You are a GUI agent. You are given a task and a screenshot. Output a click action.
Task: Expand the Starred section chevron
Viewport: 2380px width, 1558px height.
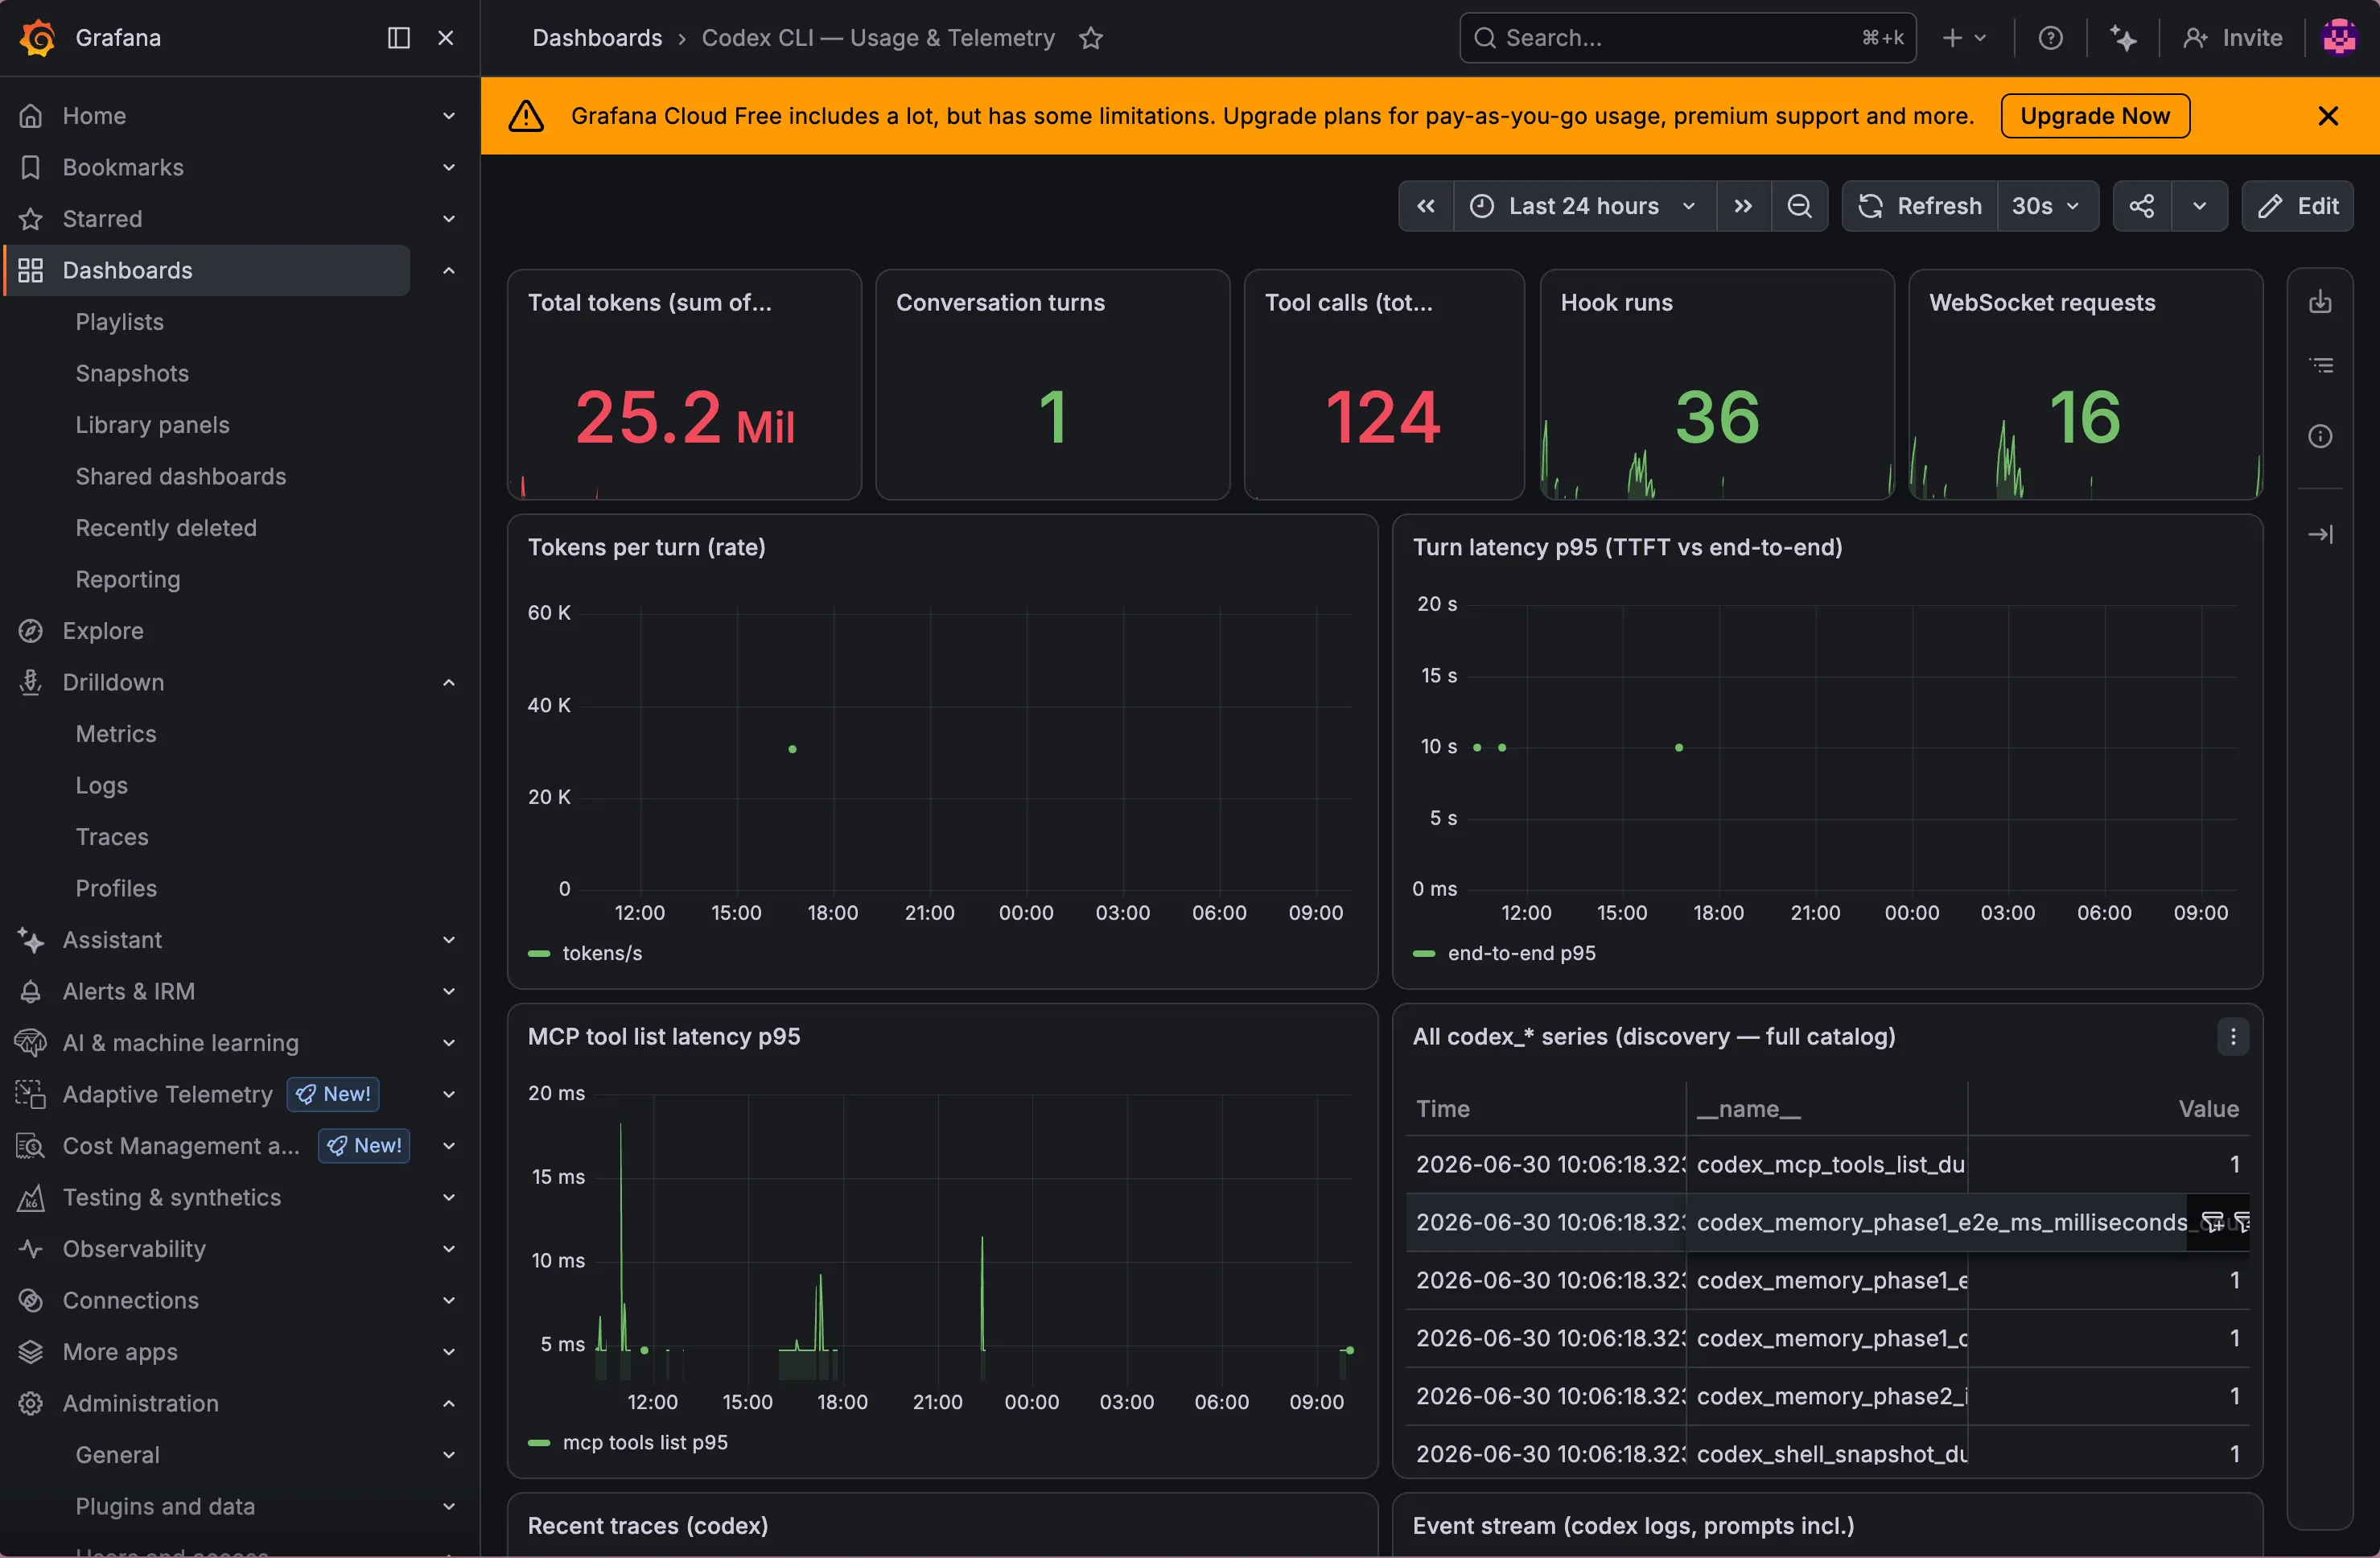[x=449, y=219]
